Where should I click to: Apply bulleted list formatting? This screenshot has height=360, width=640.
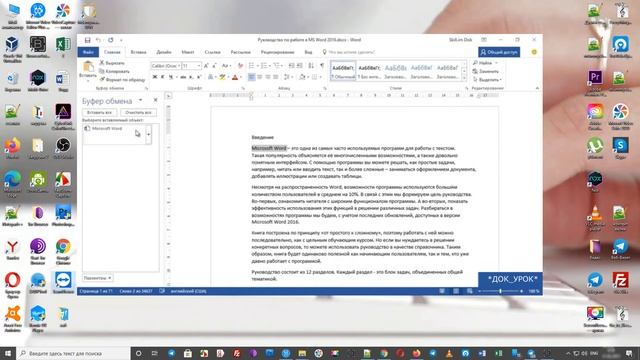point(251,66)
